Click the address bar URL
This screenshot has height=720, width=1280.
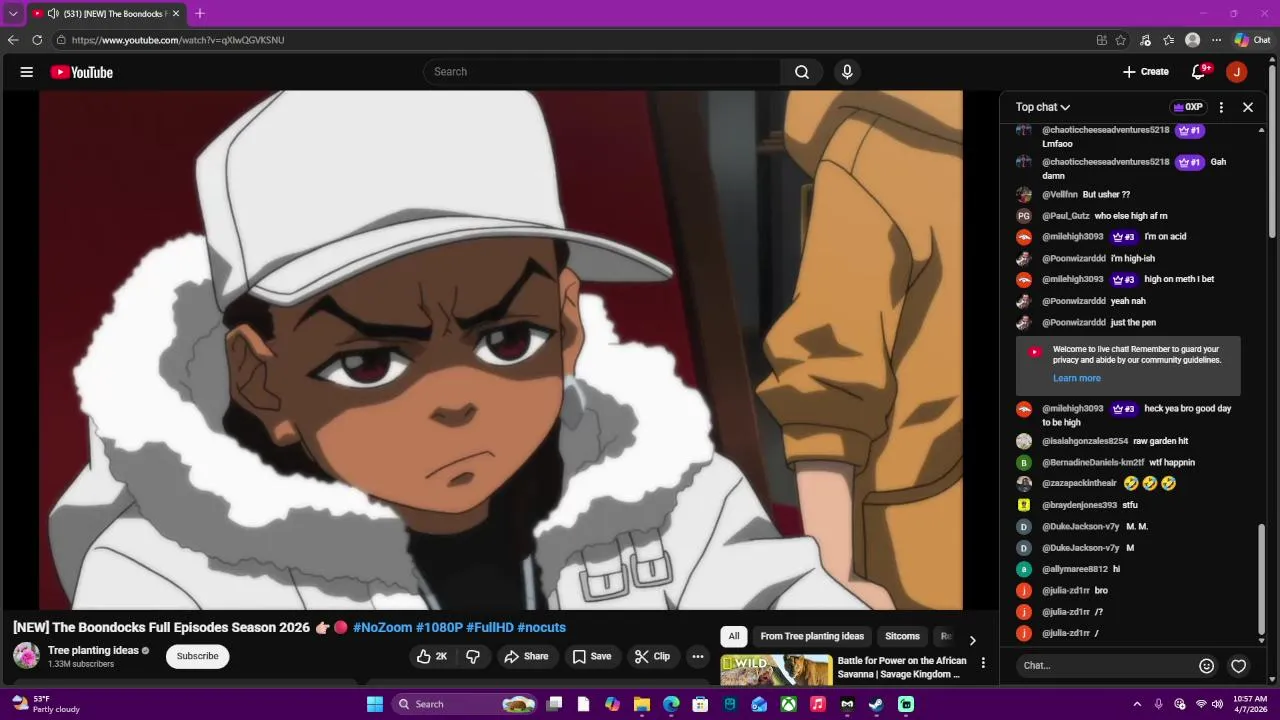[178, 40]
